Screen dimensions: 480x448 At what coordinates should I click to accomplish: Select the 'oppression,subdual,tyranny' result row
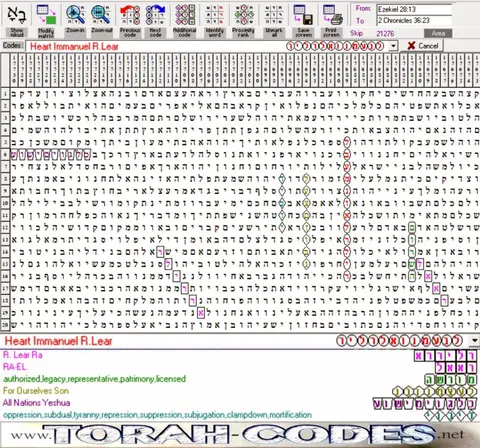(x=240, y=415)
